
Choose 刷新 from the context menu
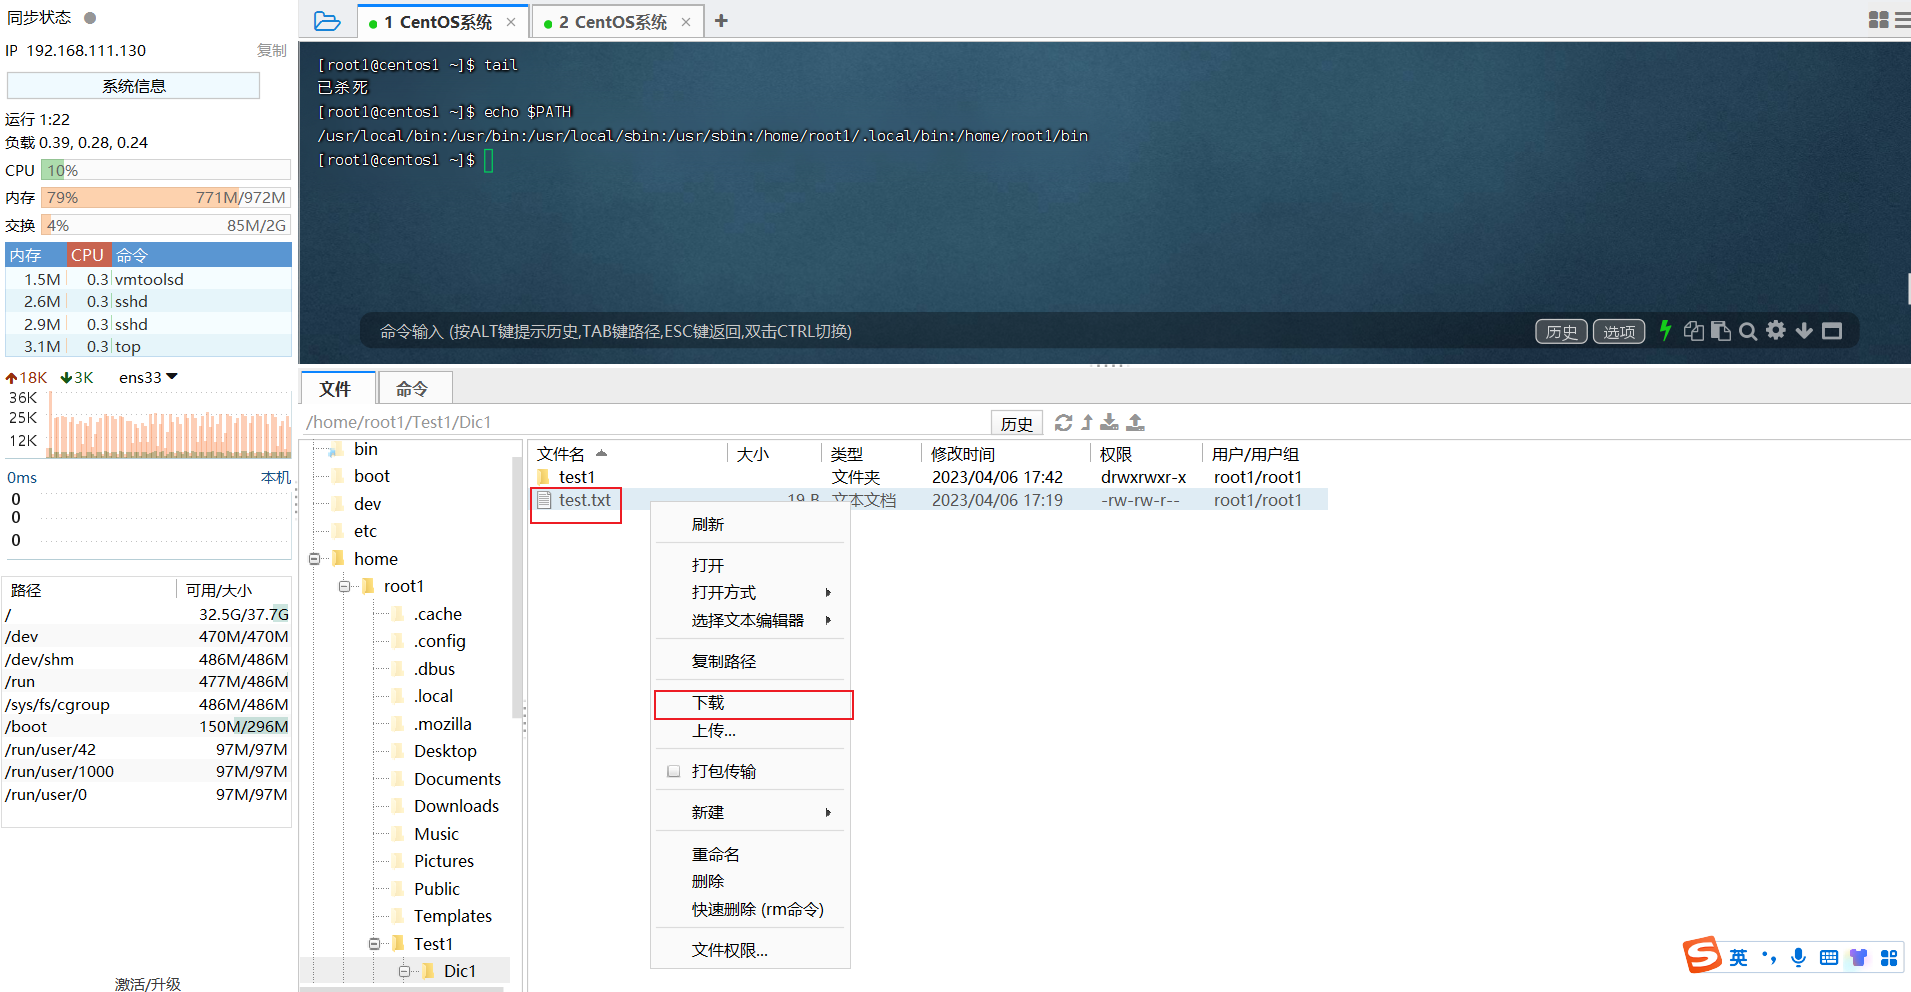pyautogui.click(x=750, y=525)
